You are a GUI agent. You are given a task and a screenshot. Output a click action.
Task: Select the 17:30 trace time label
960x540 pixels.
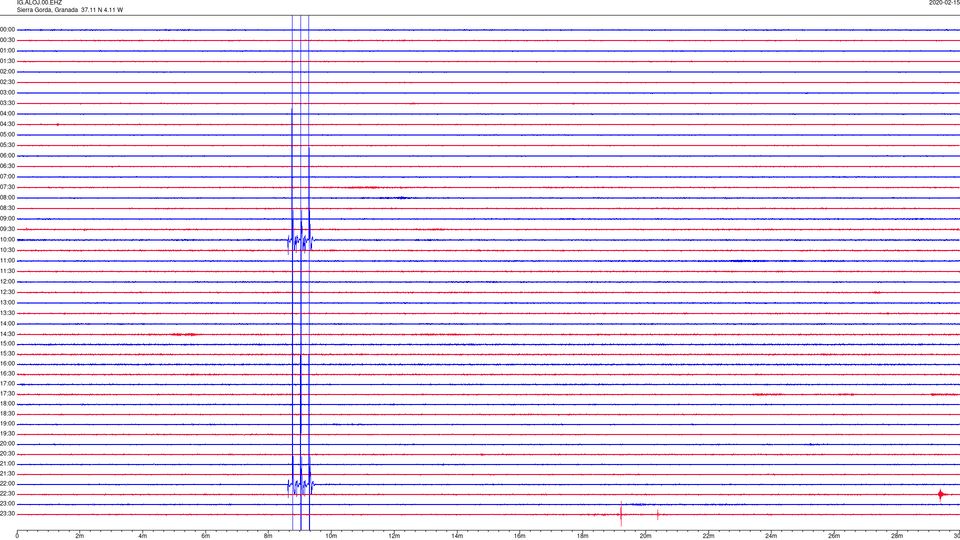(x=7, y=394)
